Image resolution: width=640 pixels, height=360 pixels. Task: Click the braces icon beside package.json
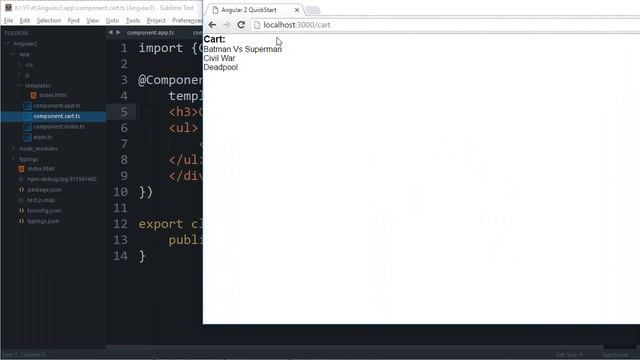(x=21, y=190)
